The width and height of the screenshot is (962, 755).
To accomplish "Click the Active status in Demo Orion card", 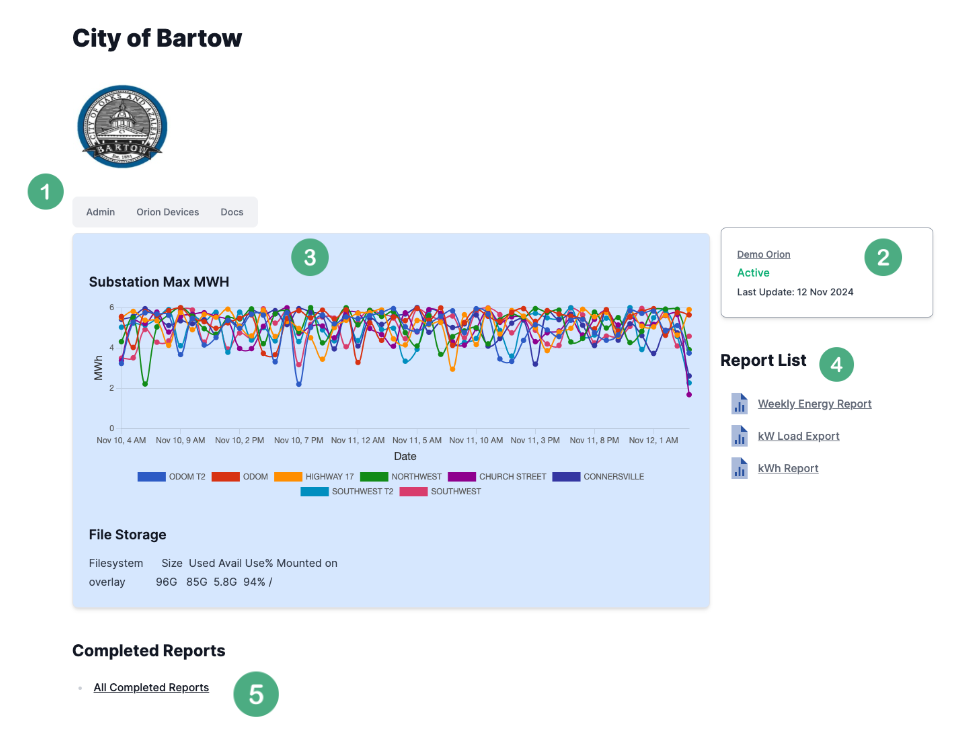I will pyautogui.click(x=753, y=272).
